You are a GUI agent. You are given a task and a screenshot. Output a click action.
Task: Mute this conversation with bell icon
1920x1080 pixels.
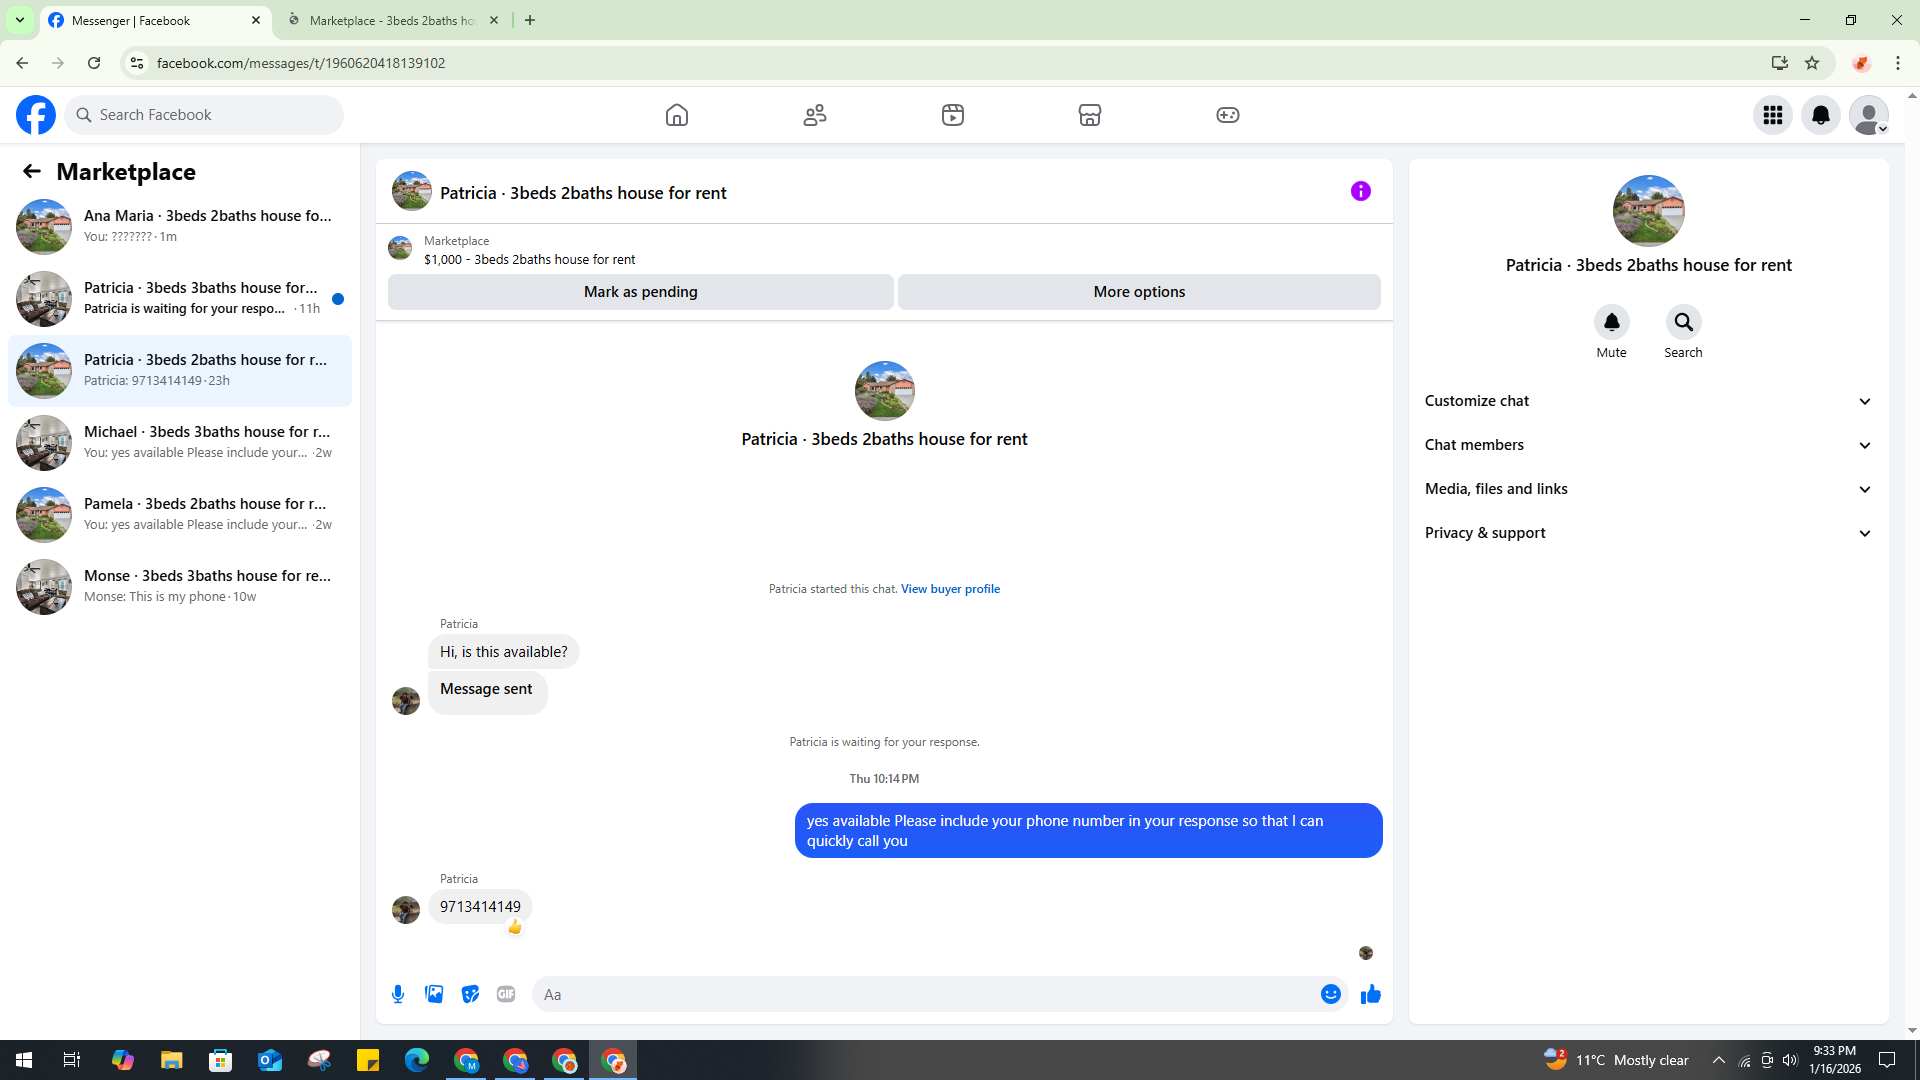1611,323
